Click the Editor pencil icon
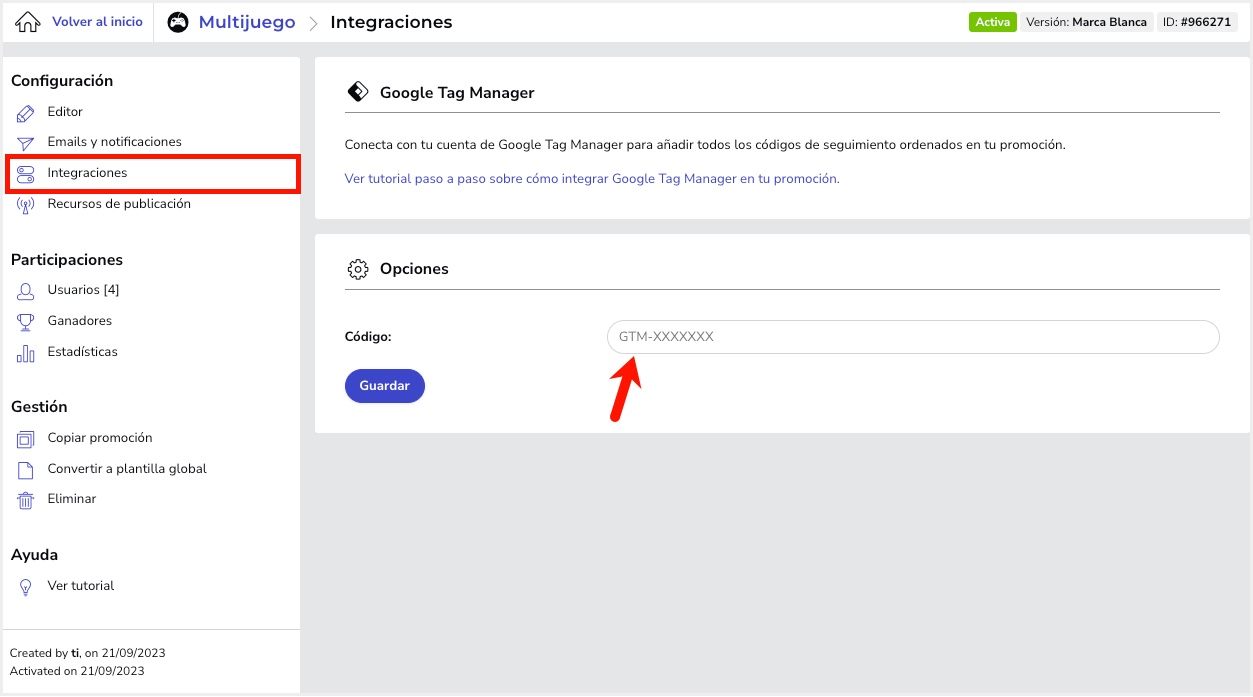This screenshot has height=697, width=1253. [26, 113]
